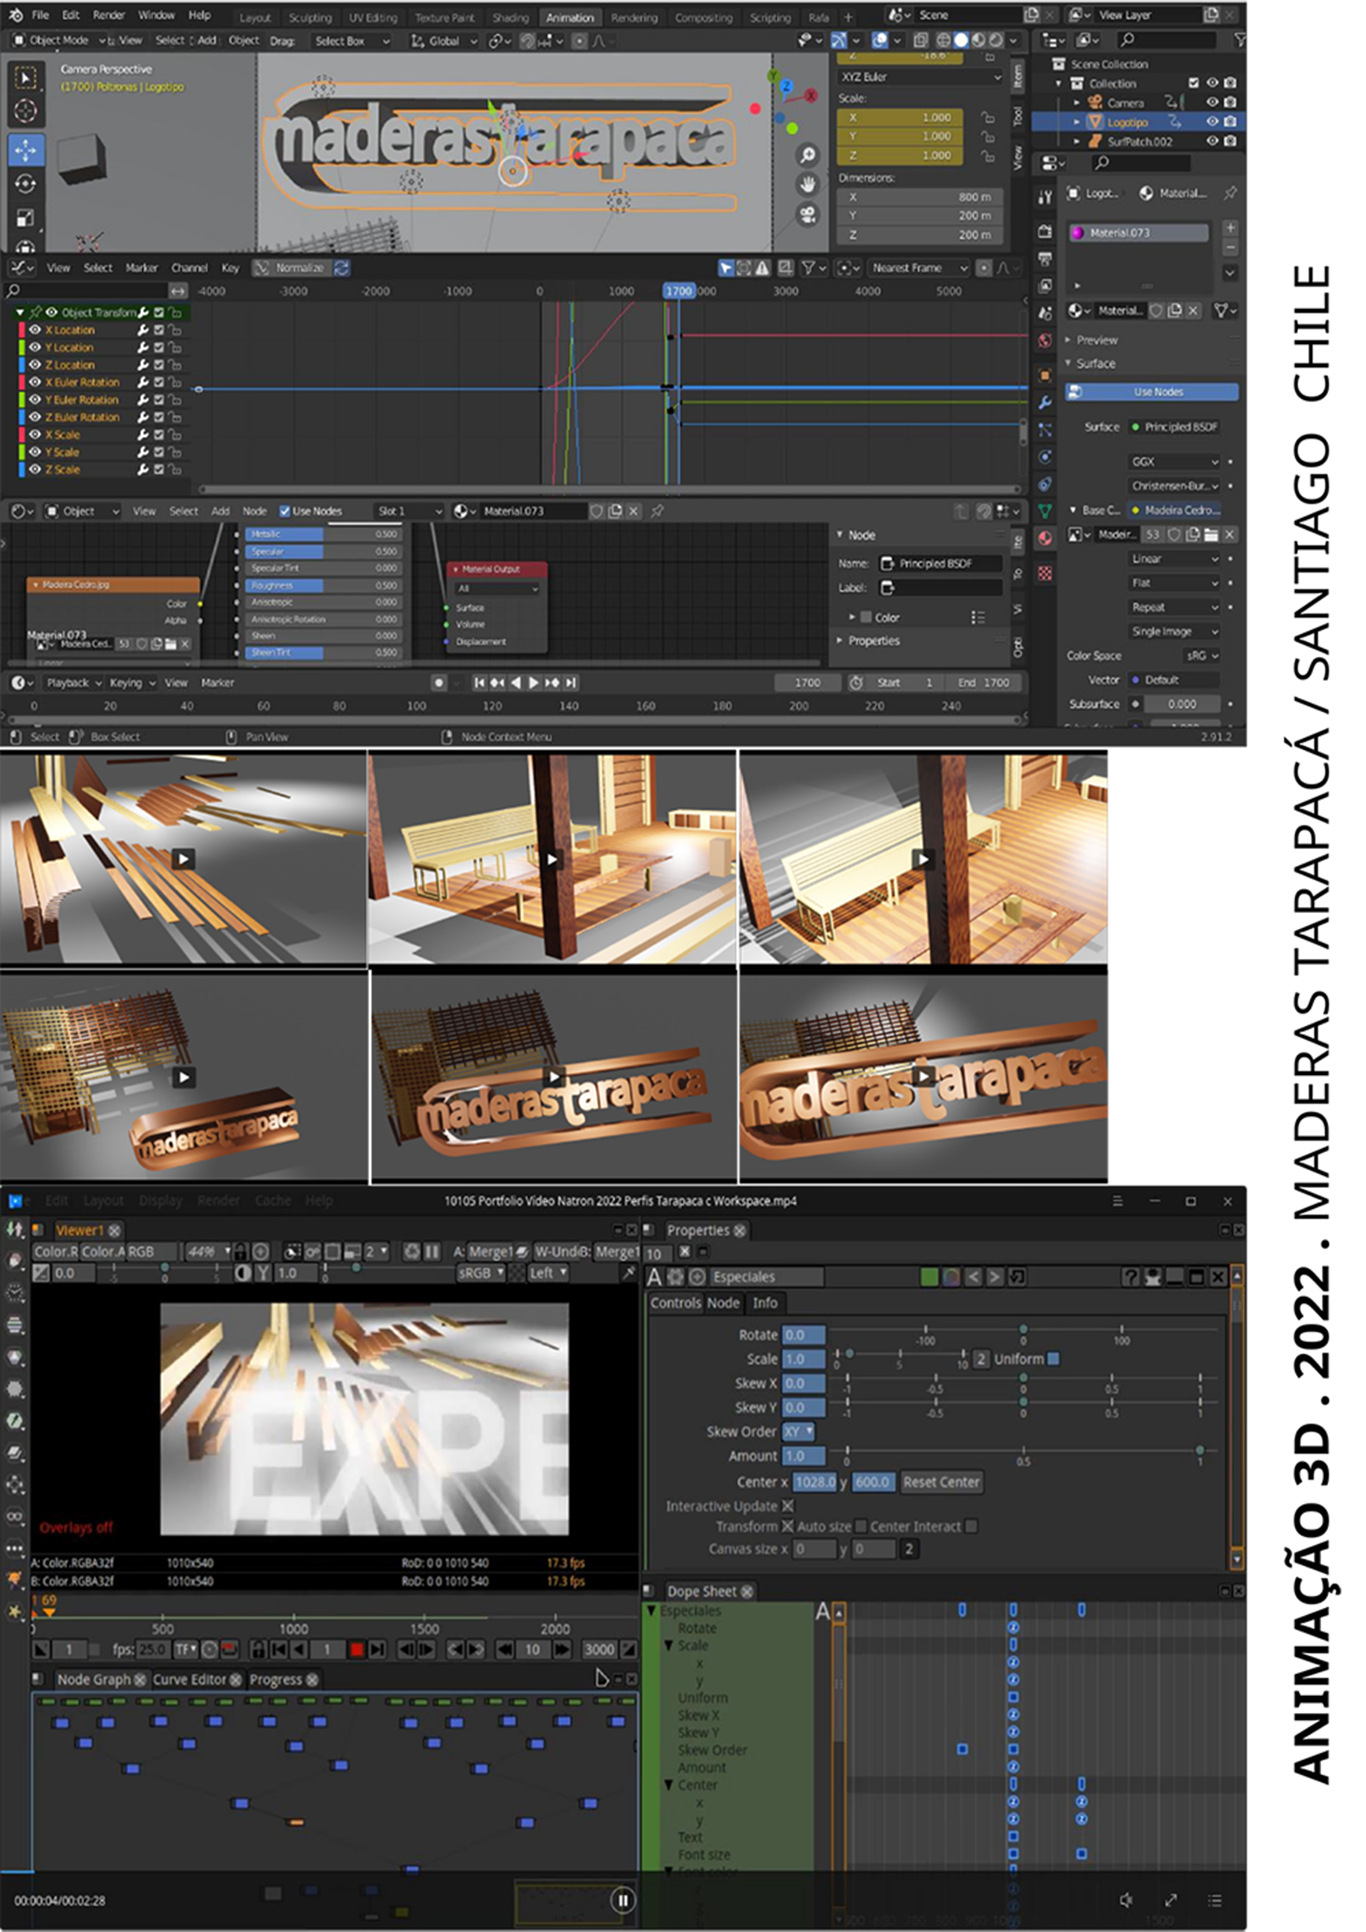Jump to timeline end frame

[x=571, y=683]
